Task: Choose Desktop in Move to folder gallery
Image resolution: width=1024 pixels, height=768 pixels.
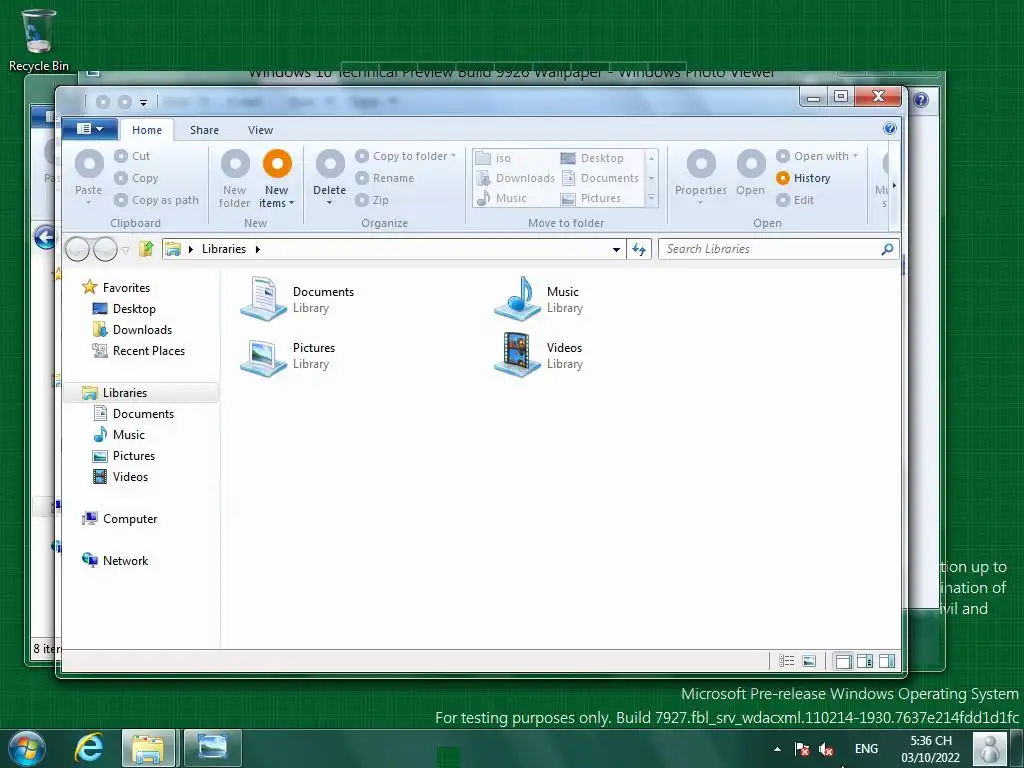Action: tap(592, 158)
